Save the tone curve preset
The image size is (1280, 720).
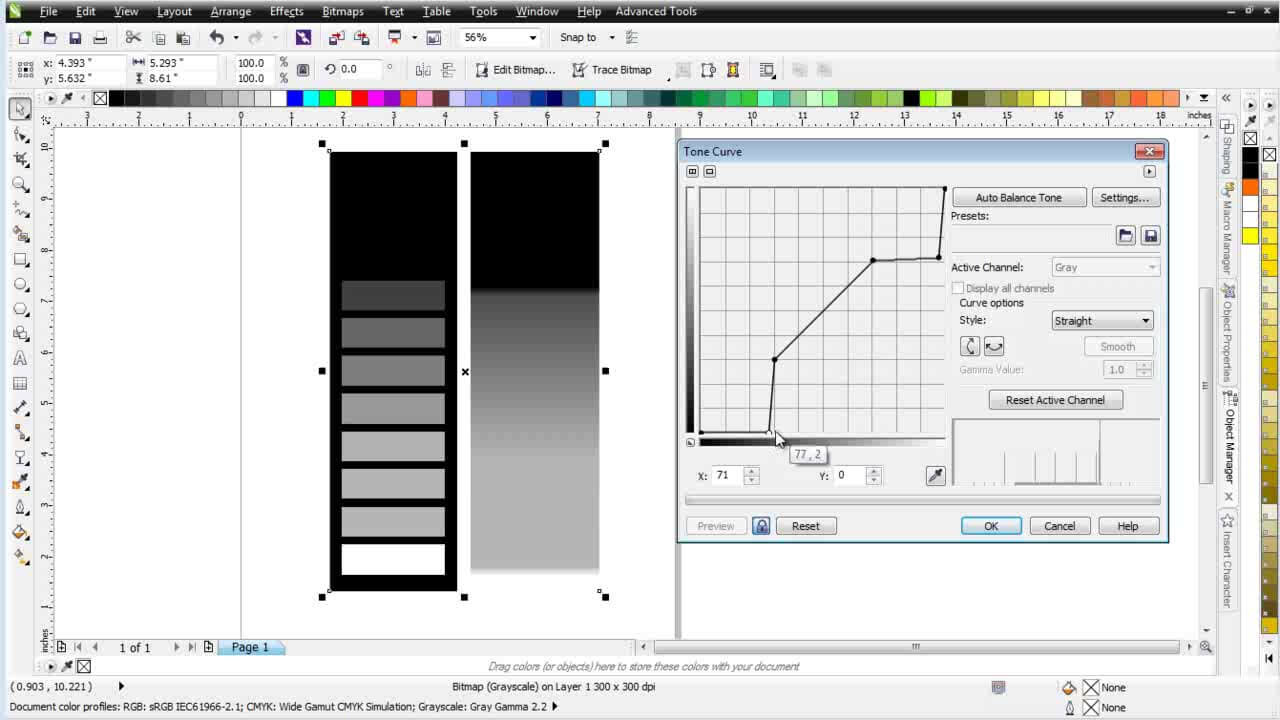(1151, 236)
